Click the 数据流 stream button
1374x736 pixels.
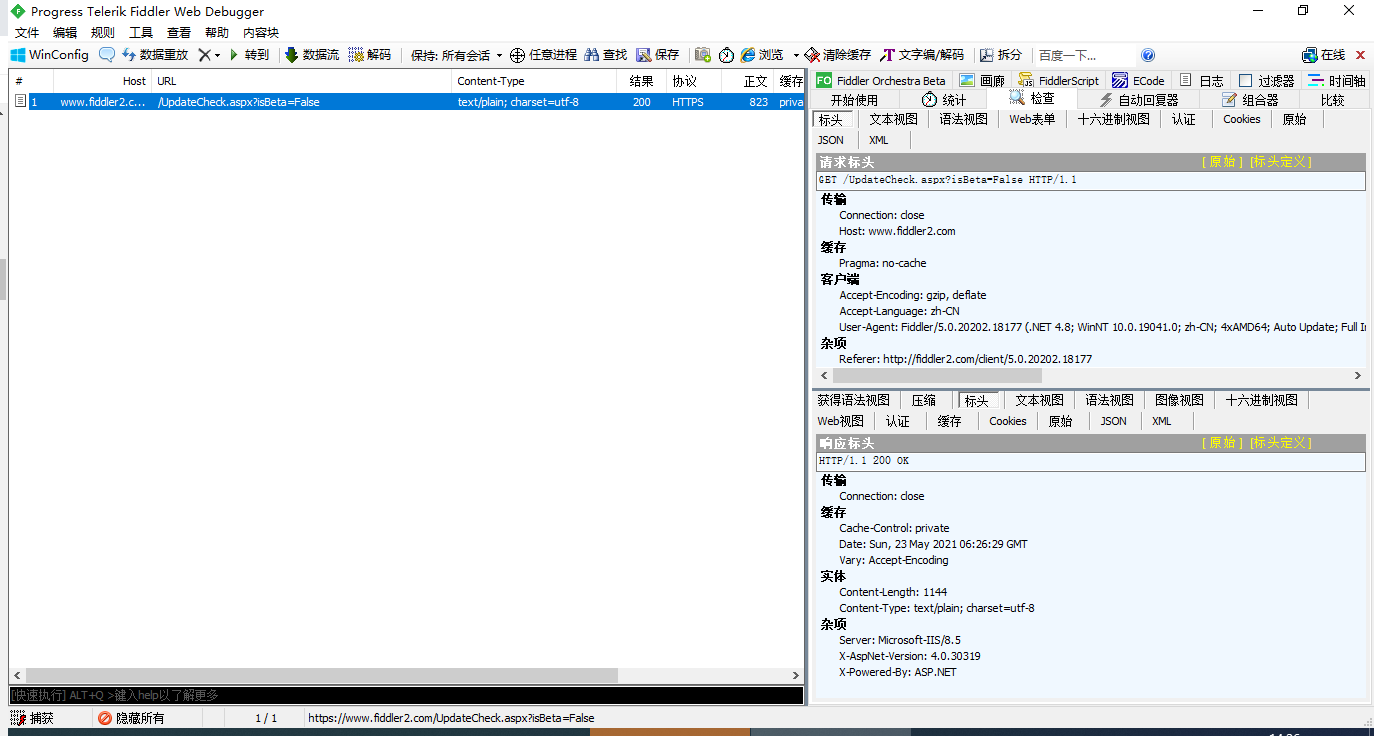tap(312, 55)
